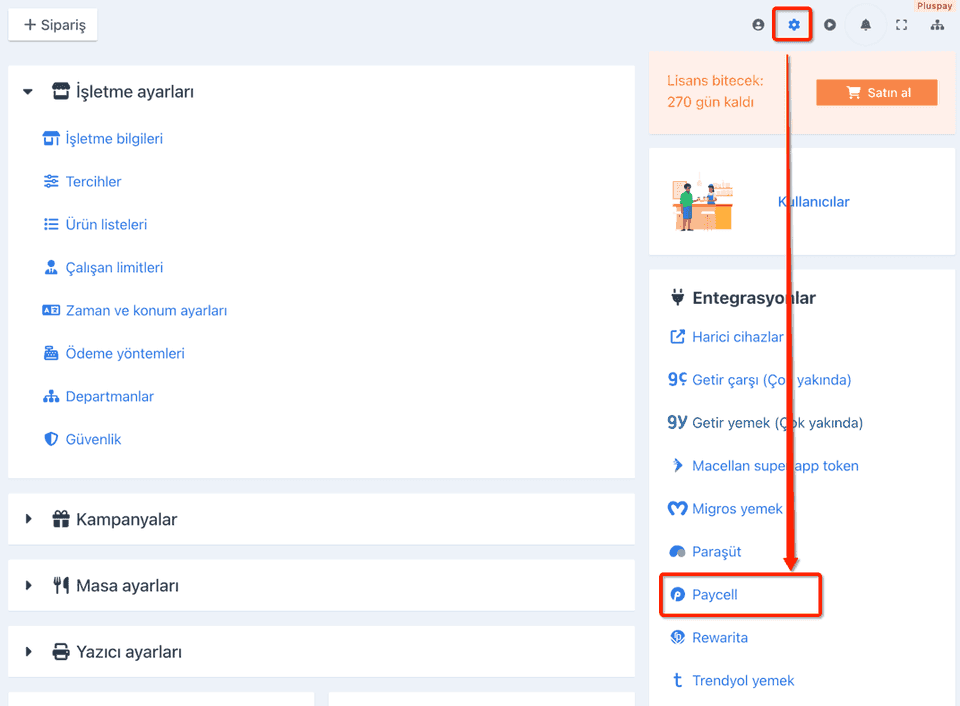Click the + Sipariş button
The height and width of the screenshot is (706, 960).
(53, 24)
